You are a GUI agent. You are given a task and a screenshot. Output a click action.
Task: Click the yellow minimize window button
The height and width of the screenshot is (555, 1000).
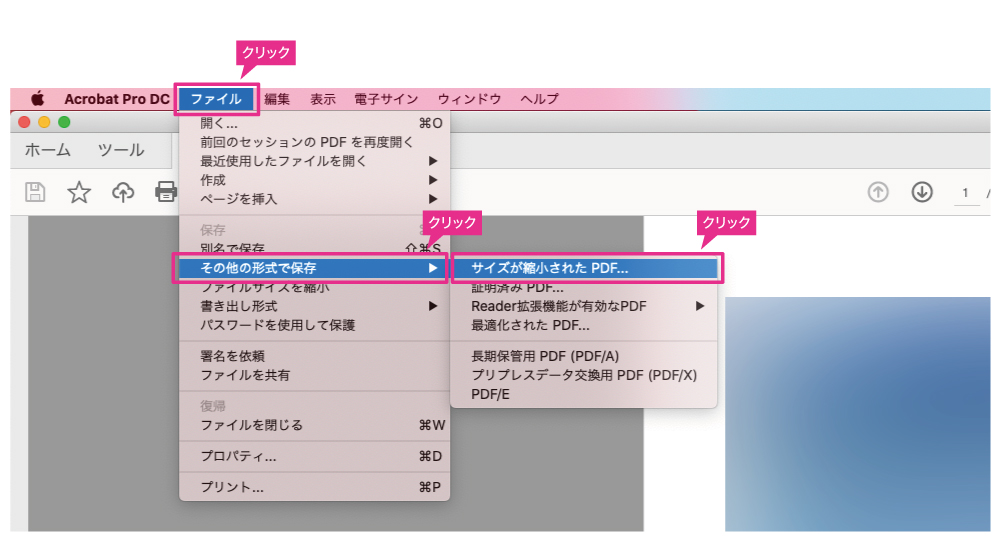[44, 122]
